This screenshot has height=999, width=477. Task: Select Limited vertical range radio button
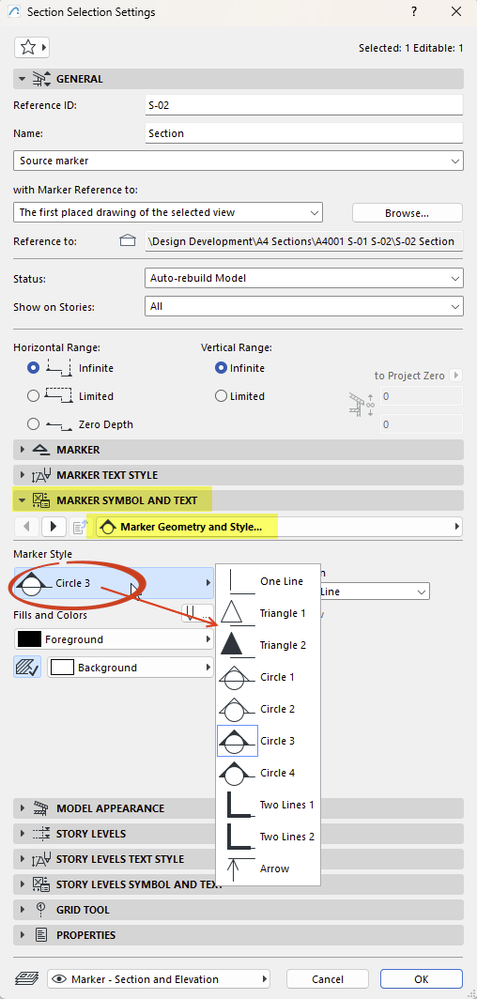[x=221, y=396]
